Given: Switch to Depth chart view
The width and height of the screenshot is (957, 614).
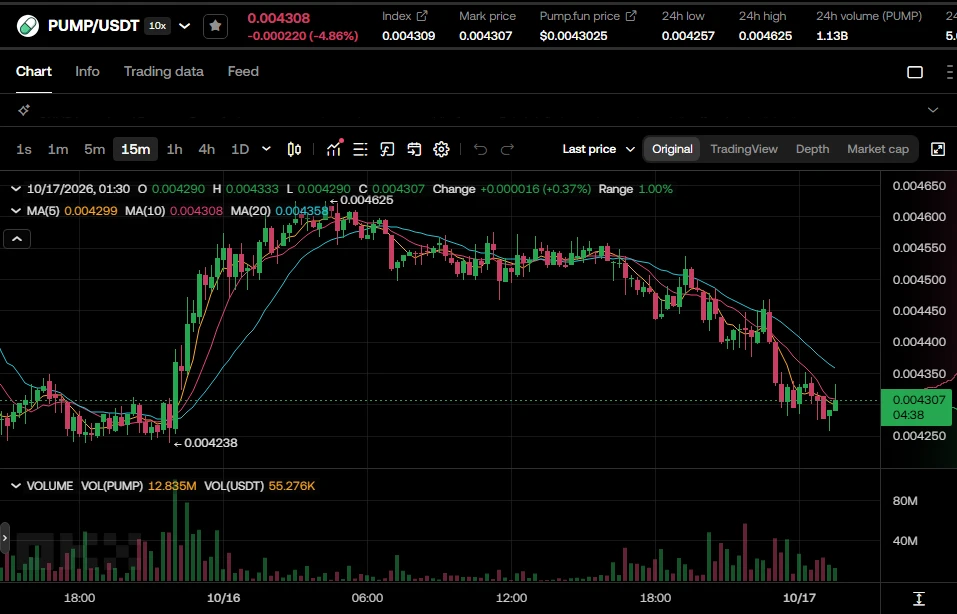Looking at the screenshot, I should coord(812,149).
